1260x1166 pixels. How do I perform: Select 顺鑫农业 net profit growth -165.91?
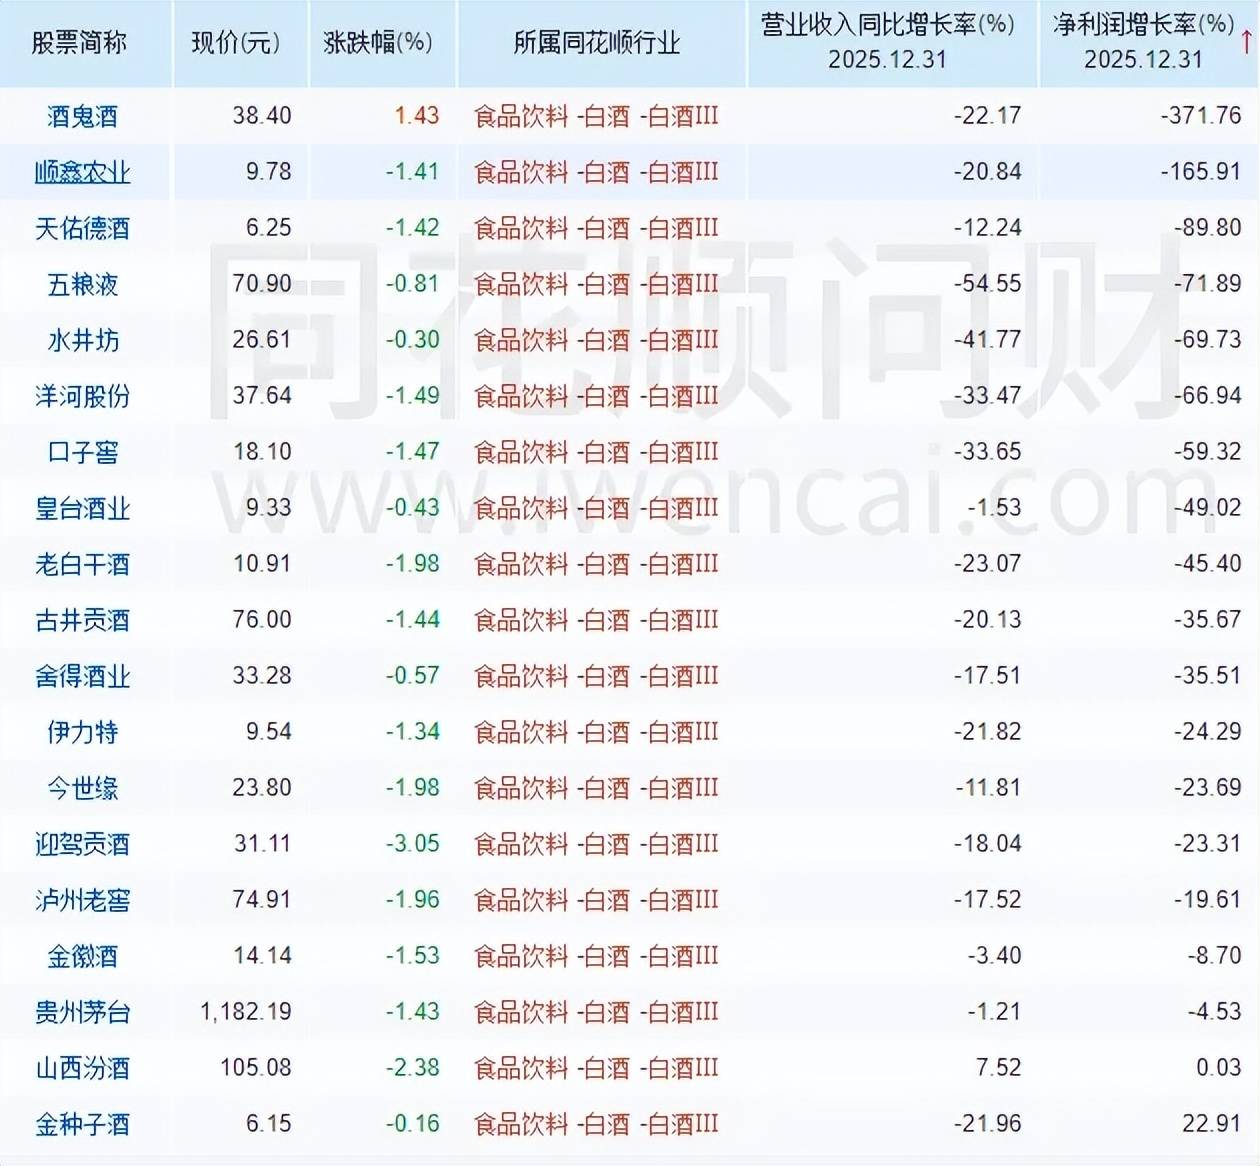[1201, 172]
